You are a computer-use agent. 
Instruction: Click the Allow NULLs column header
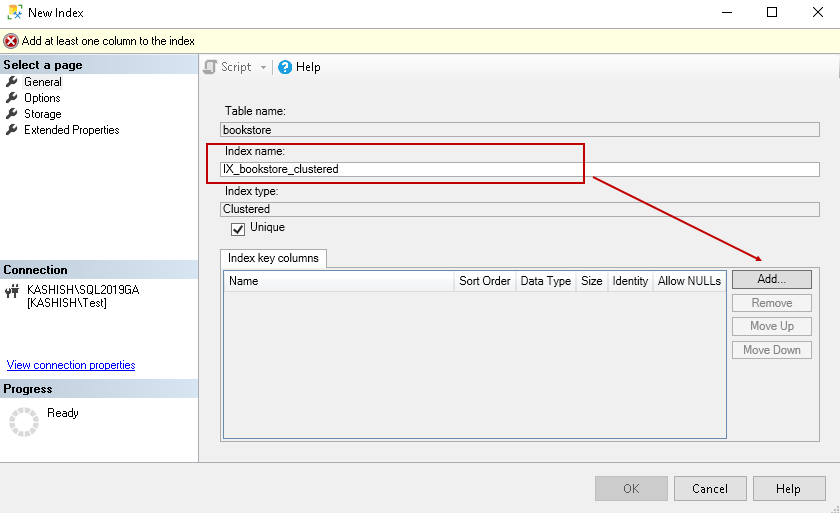[689, 281]
